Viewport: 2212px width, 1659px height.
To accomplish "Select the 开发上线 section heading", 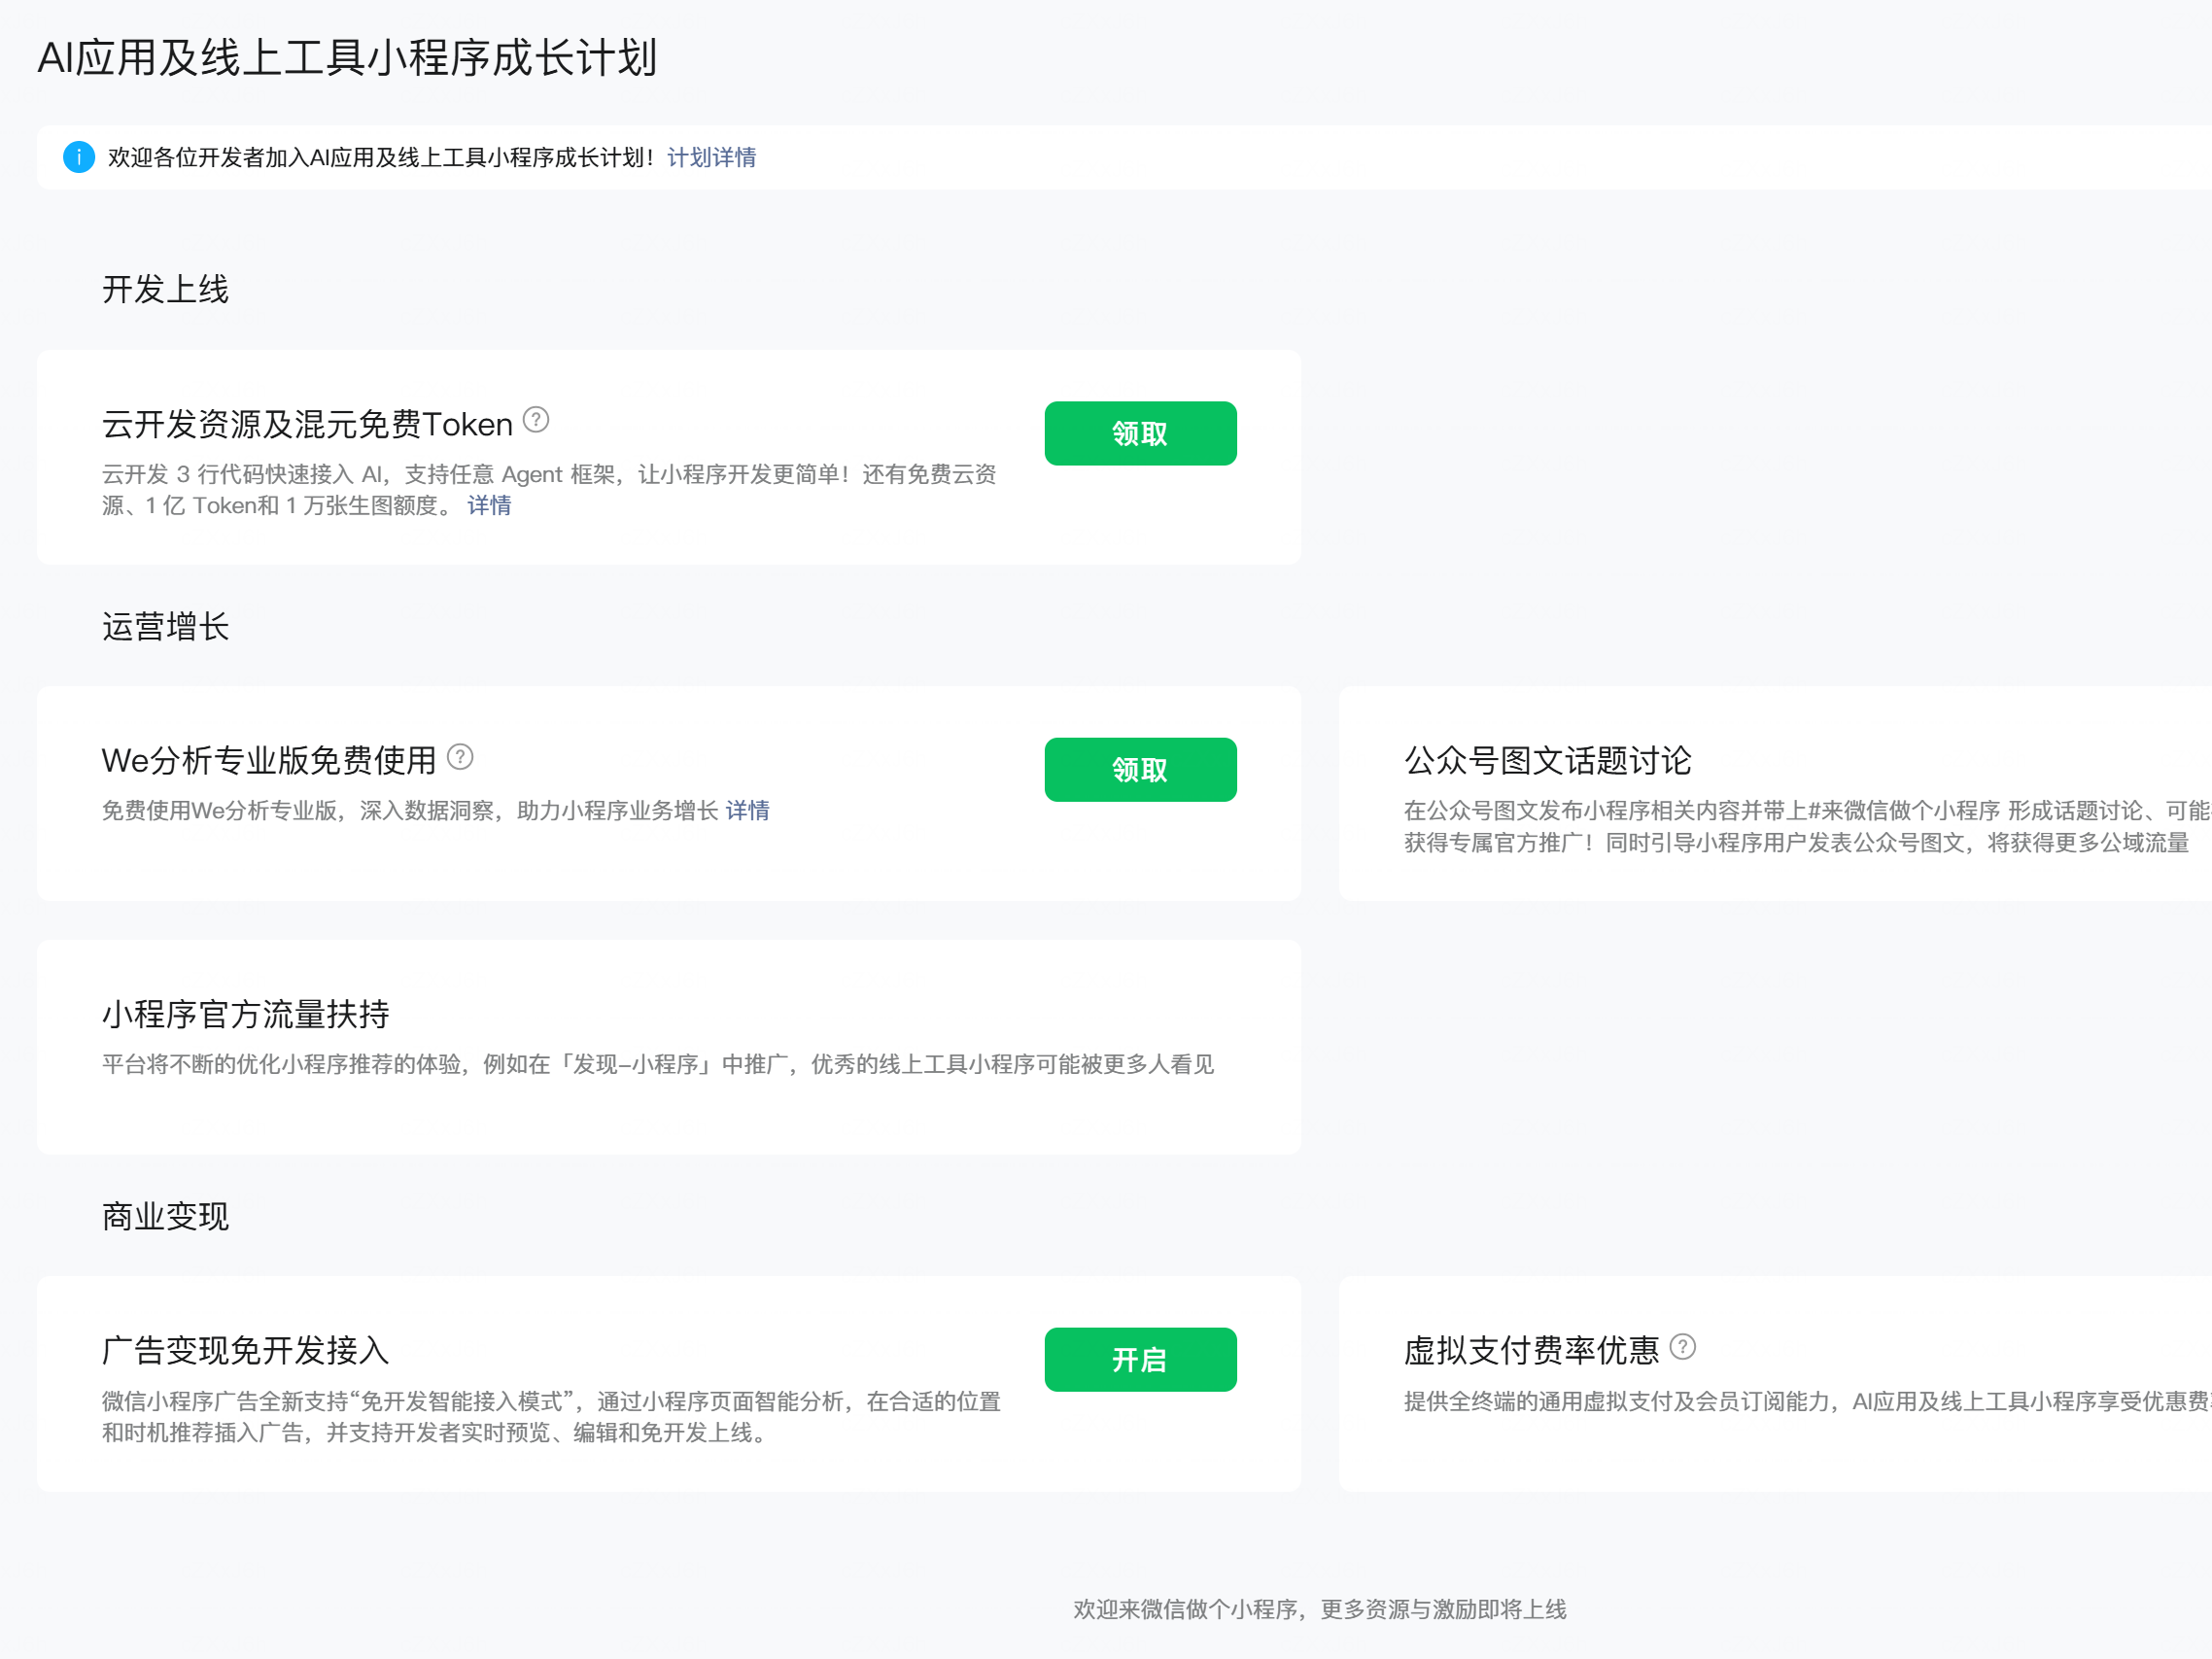I will tap(165, 289).
